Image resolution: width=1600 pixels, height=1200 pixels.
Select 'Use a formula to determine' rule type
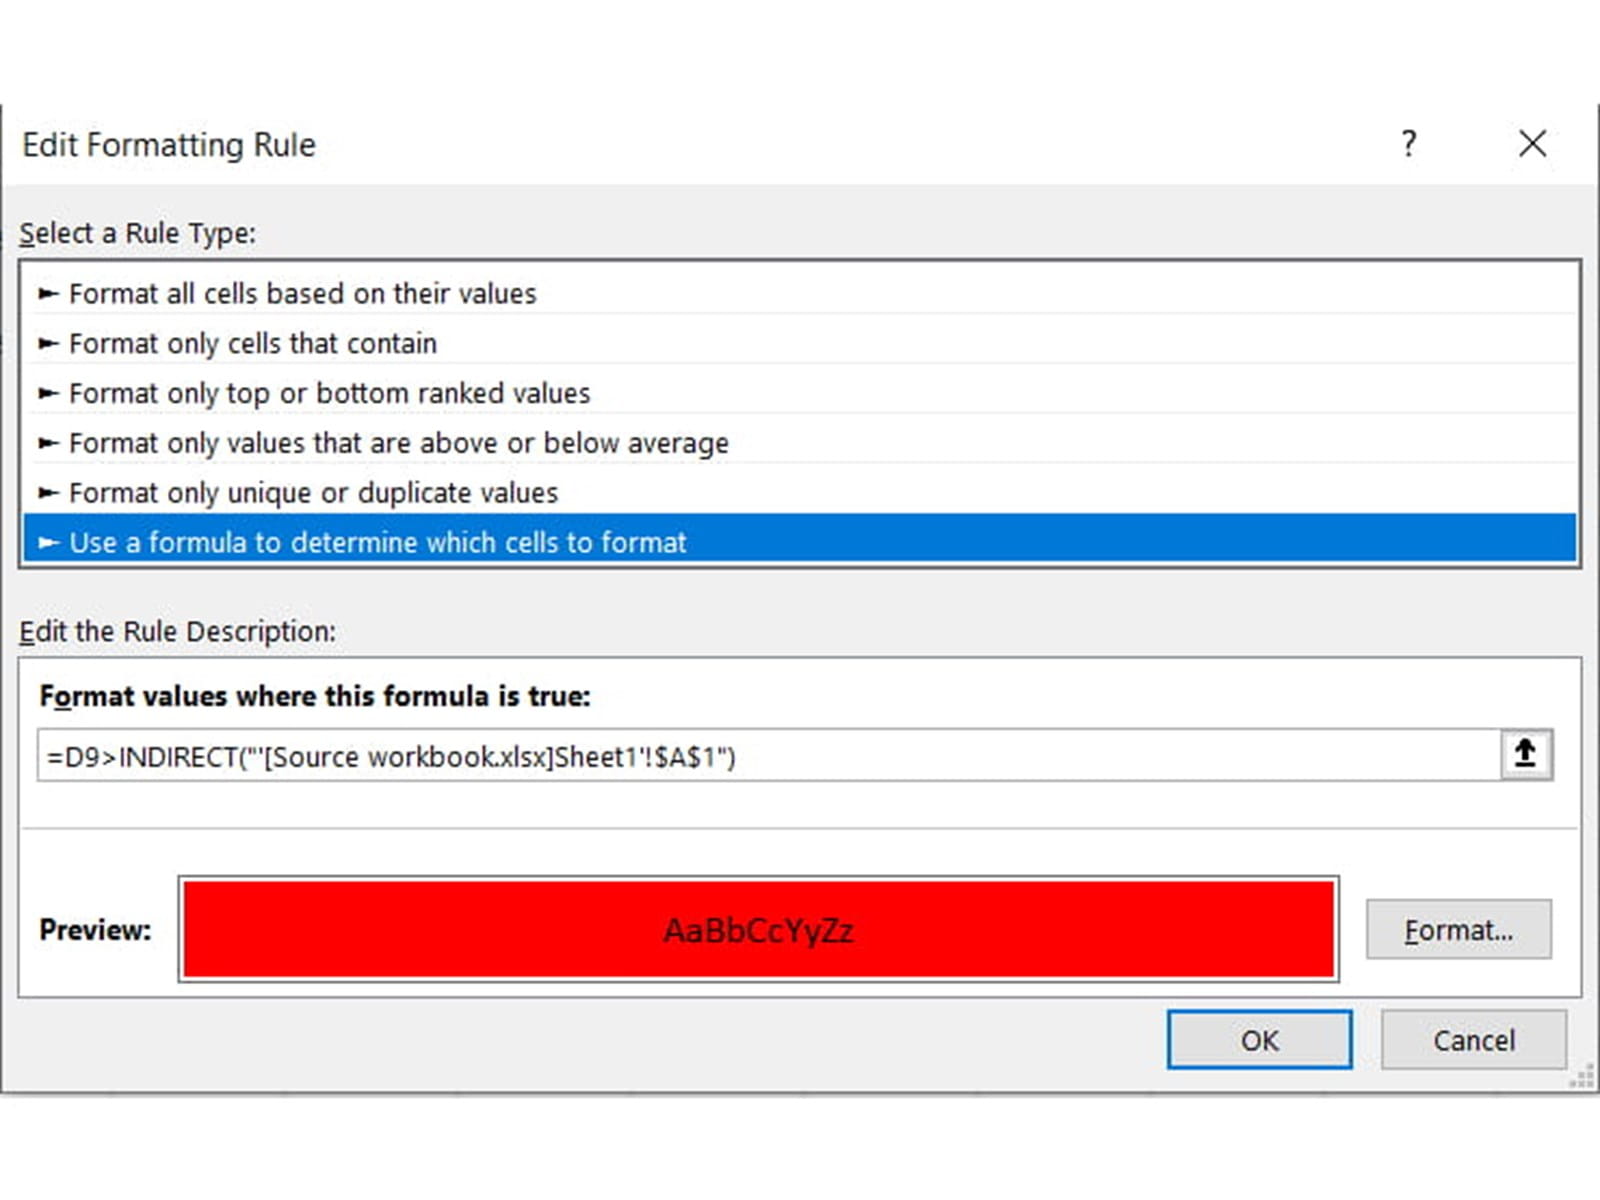coord(377,542)
